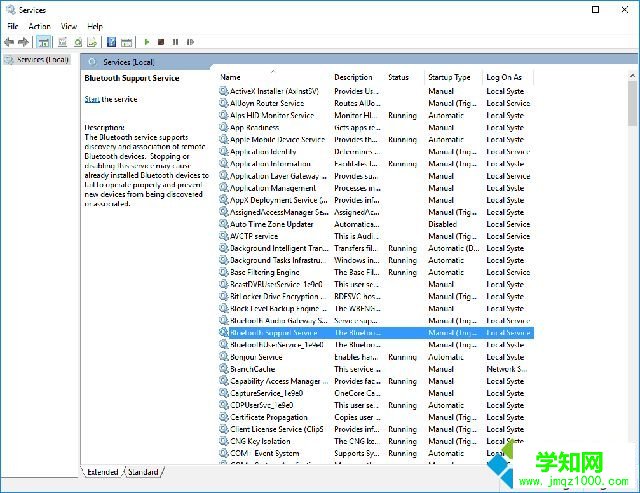The image size is (640, 493).
Task: Toggle the show/hide console tree icon
Action: tap(43, 42)
